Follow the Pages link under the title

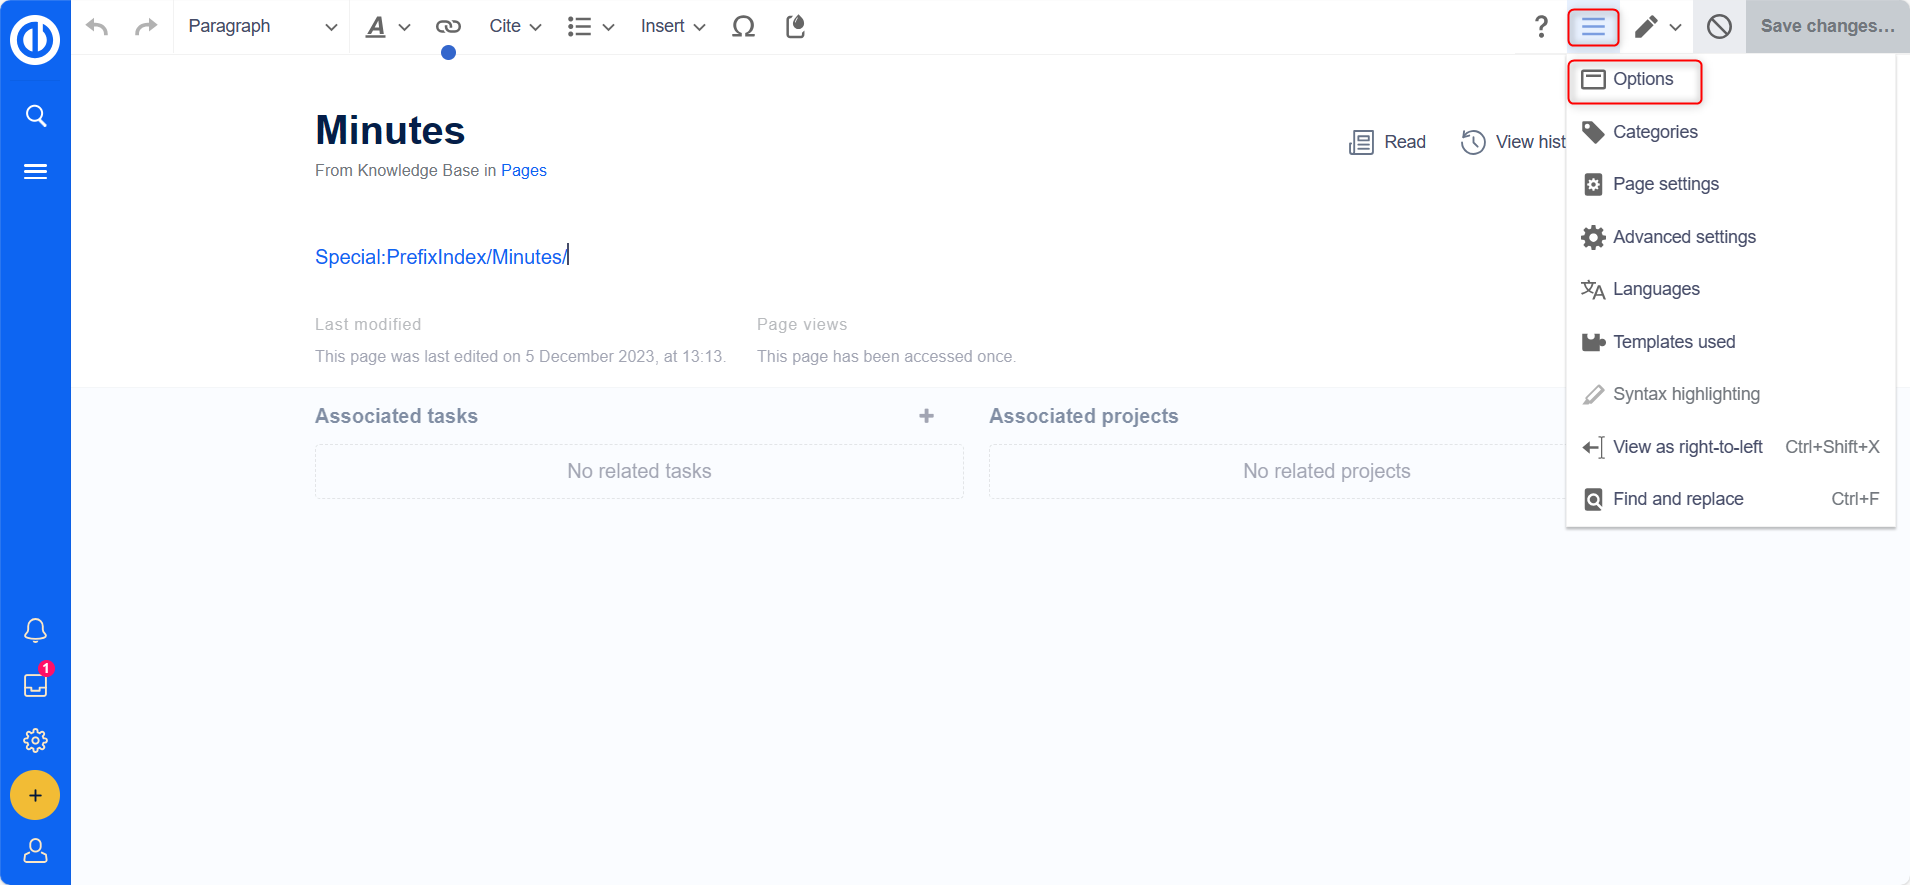523,170
